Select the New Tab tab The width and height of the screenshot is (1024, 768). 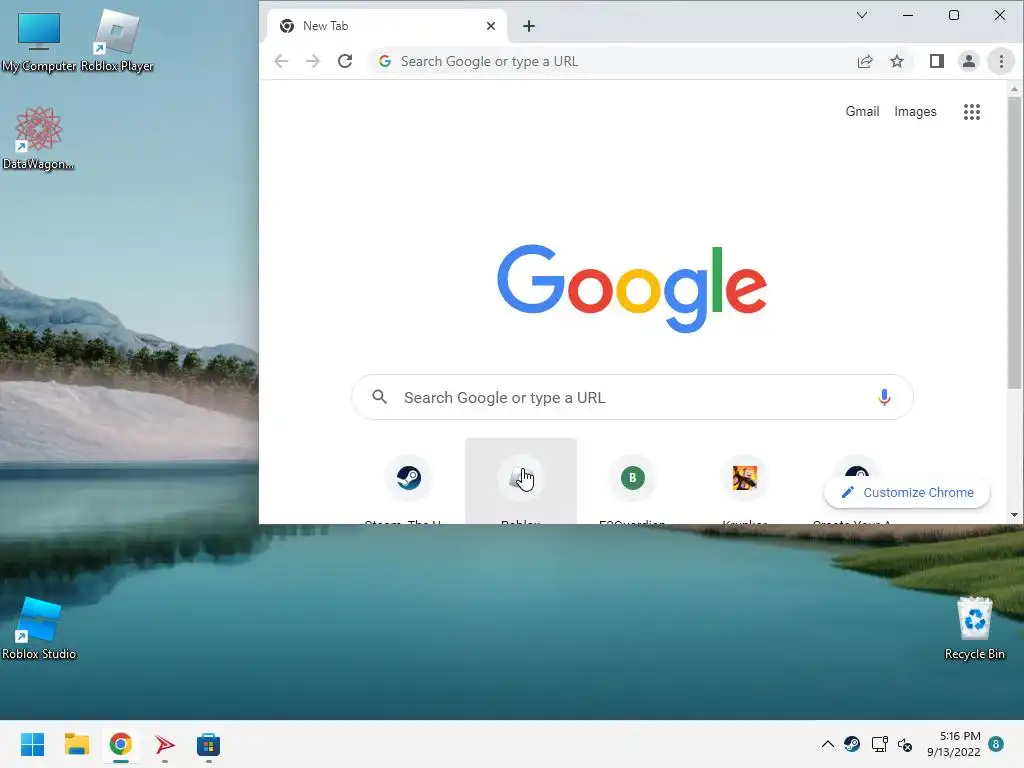click(x=387, y=26)
